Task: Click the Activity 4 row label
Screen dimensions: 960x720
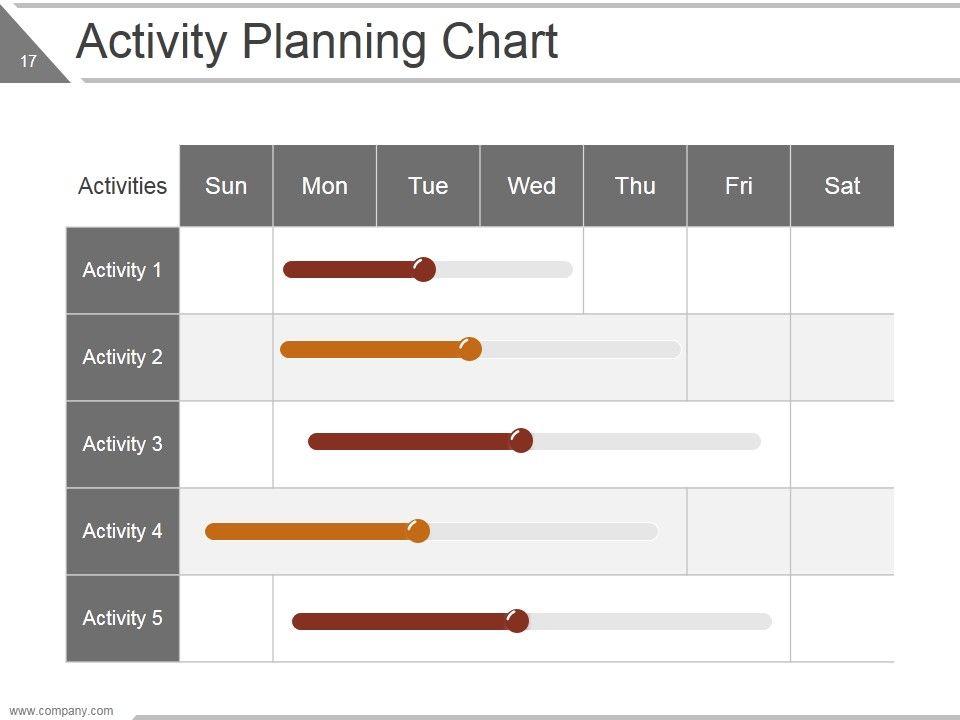Action: coord(122,531)
